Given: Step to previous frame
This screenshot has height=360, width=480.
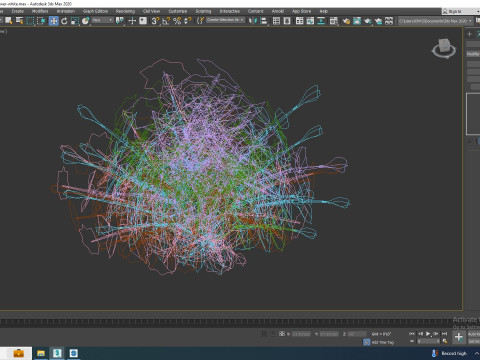Looking at the screenshot, I should pyautogui.click(x=420, y=334).
